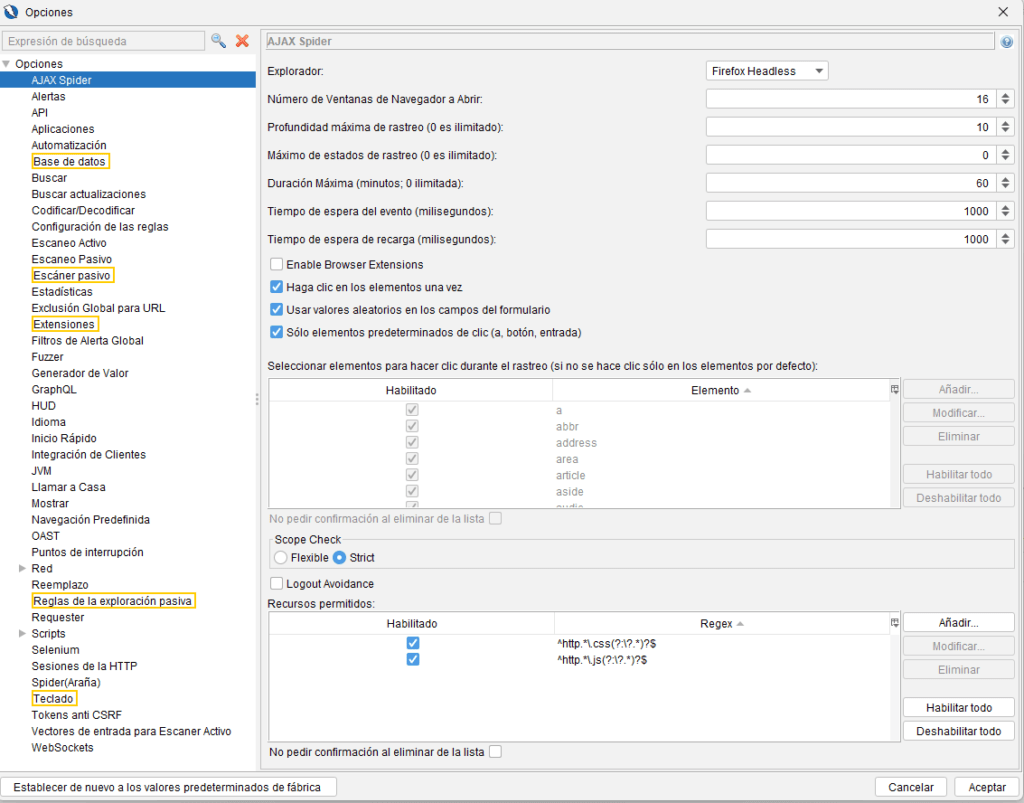This screenshot has width=1024, height=803.
Task: Open the Tokens anti CSRF section
Action: coord(76,715)
